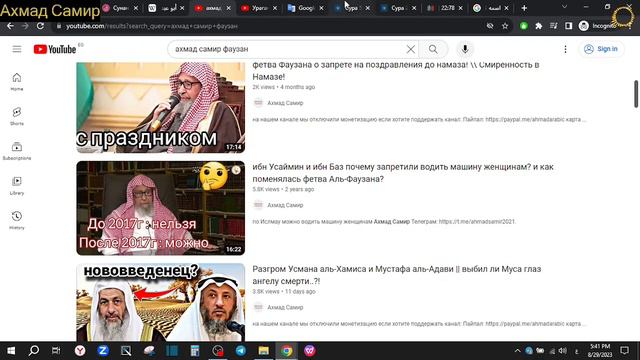The image size is (640, 360).
Task: Click the Incognito profile indicator
Action: [598, 26]
